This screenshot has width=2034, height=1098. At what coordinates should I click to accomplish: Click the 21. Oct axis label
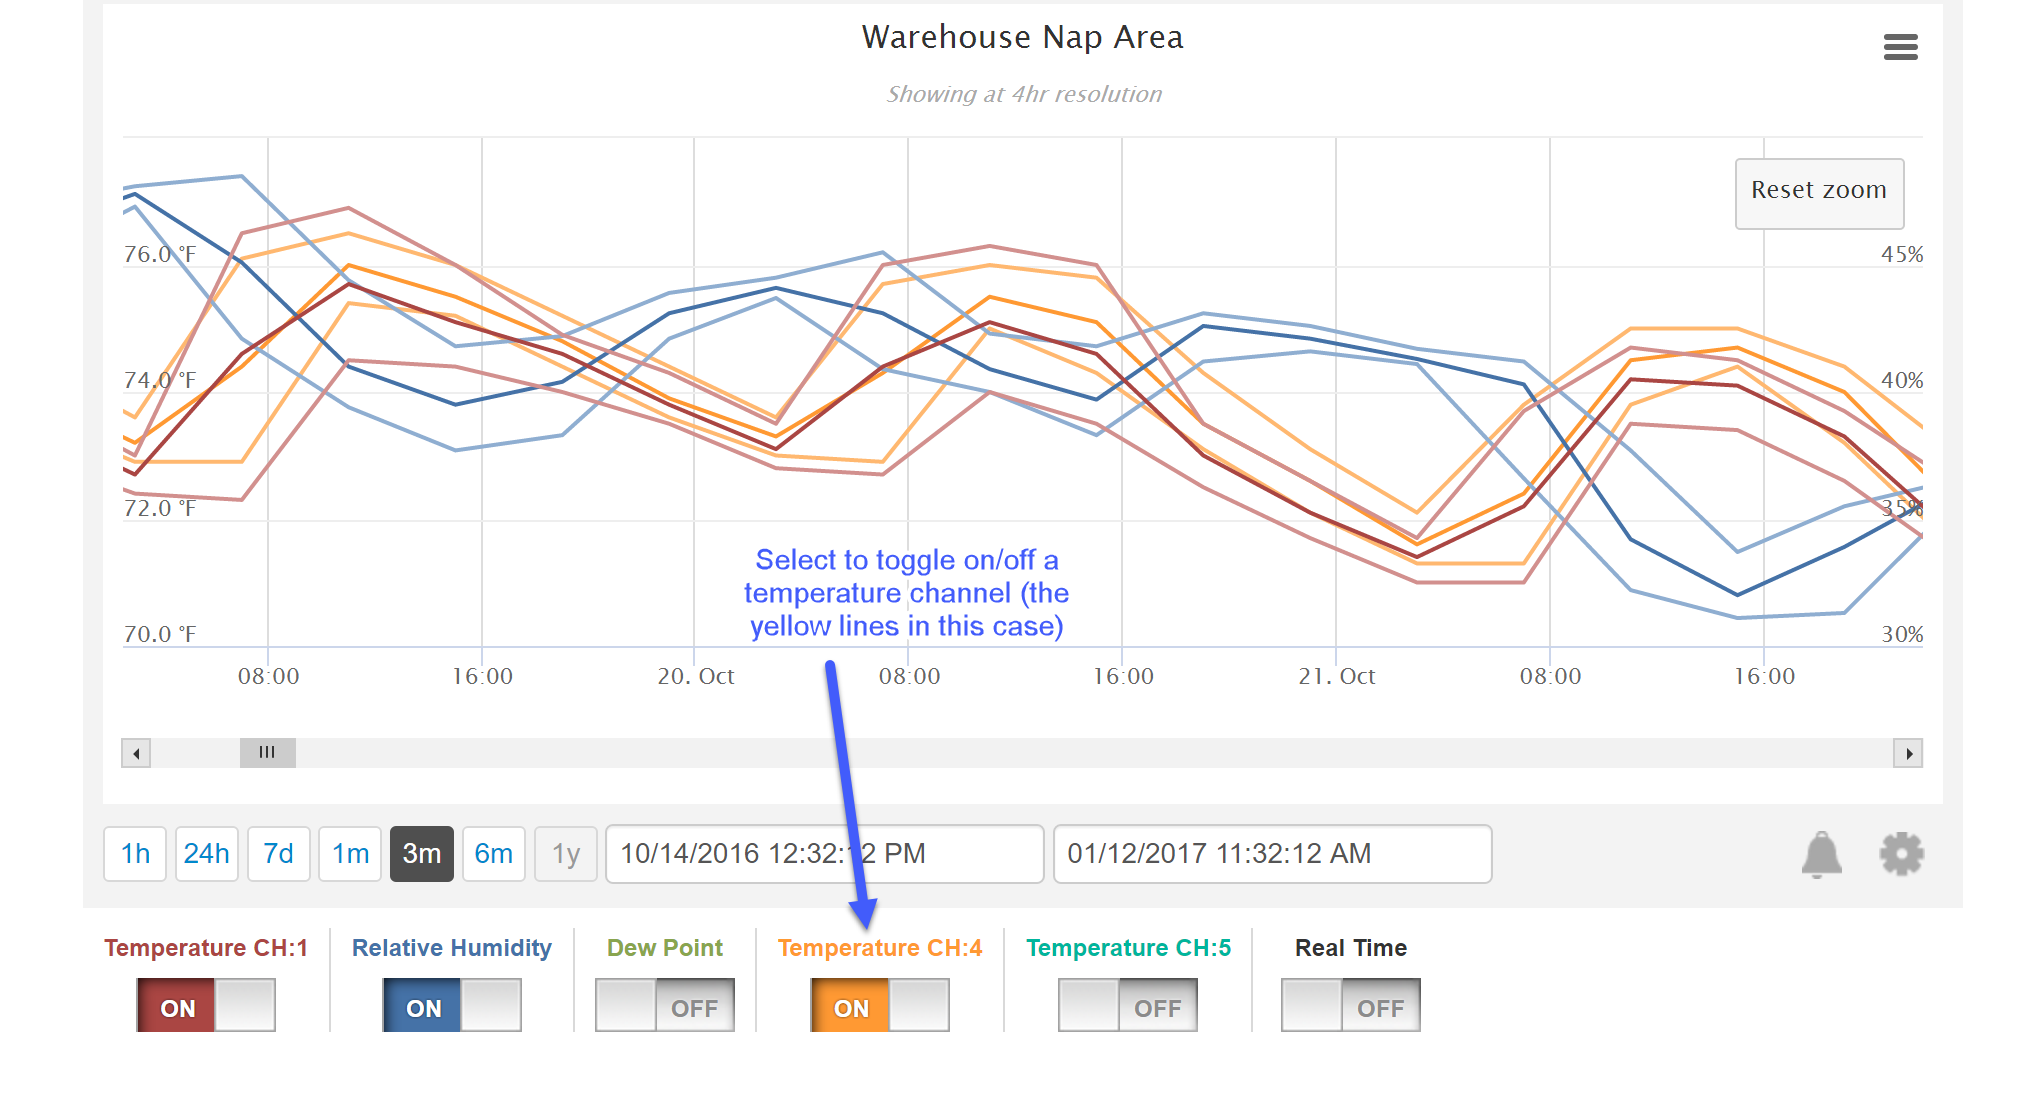pos(1337,677)
